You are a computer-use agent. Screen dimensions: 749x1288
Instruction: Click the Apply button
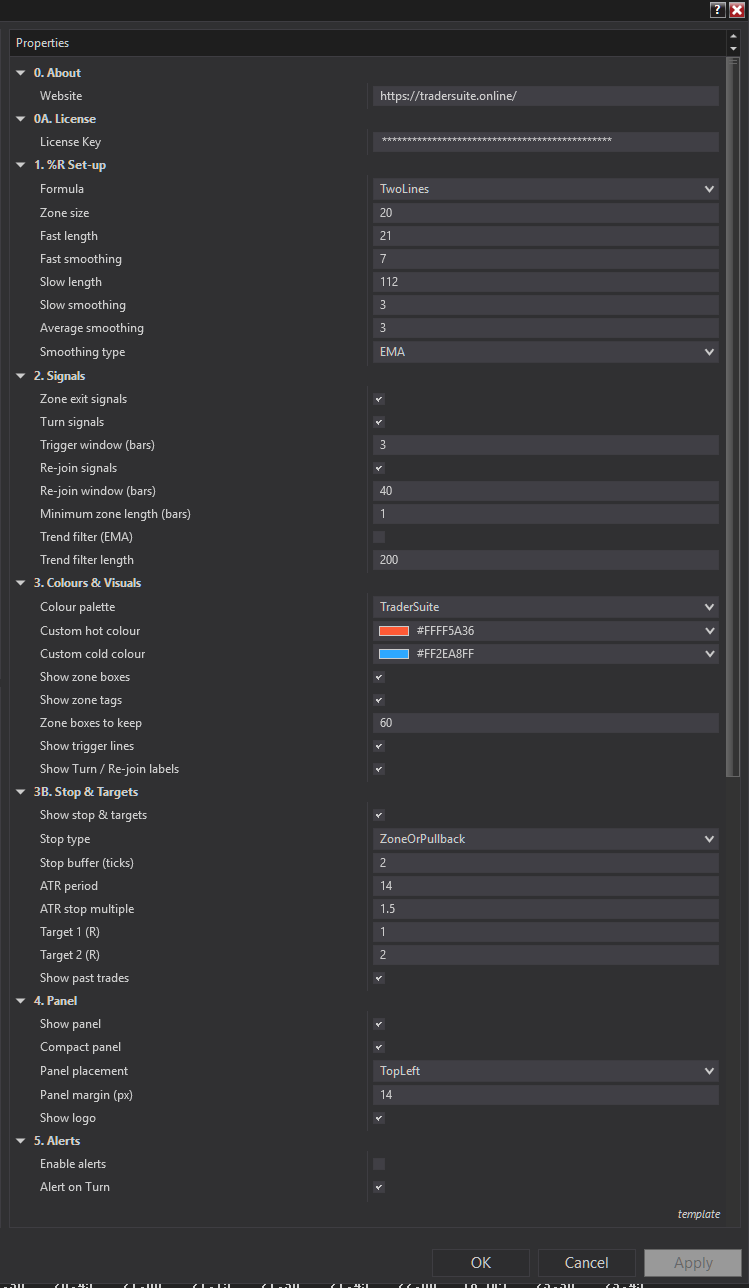click(693, 1263)
